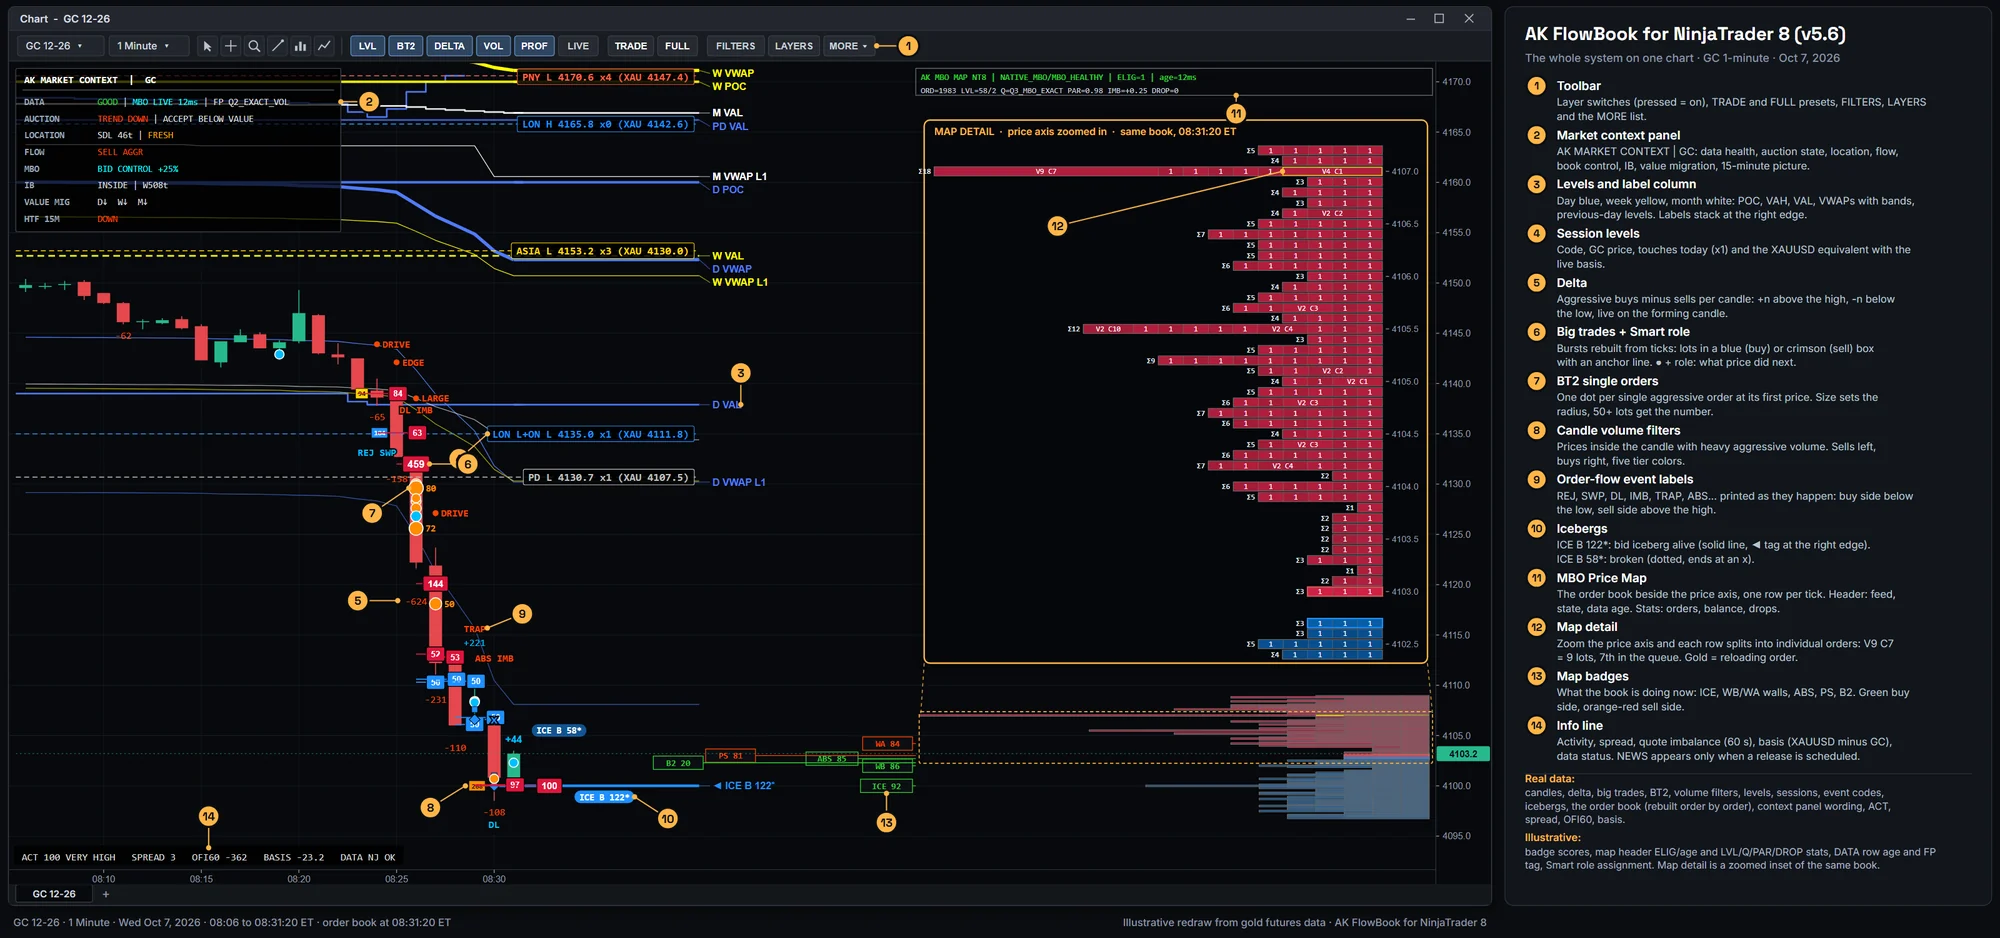Screen dimensions: 2000x938
Task: Select the WA 84 map badge
Action: [x=887, y=744]
